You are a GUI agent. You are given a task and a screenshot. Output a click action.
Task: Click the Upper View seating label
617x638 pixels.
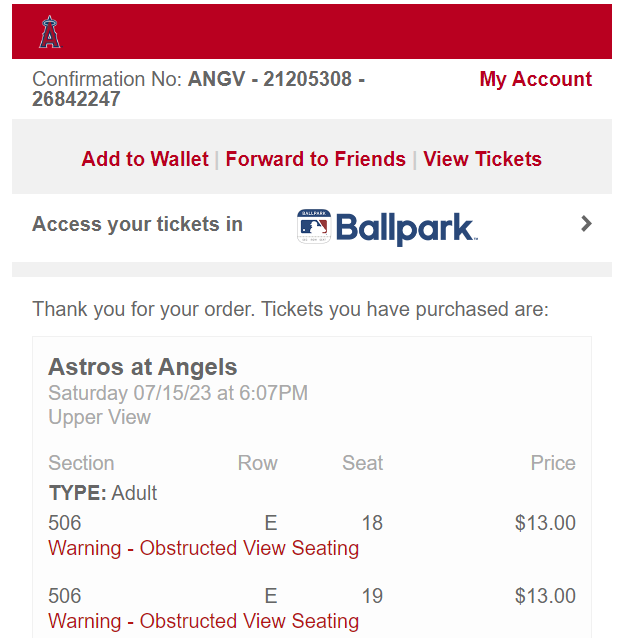(99, 418)
